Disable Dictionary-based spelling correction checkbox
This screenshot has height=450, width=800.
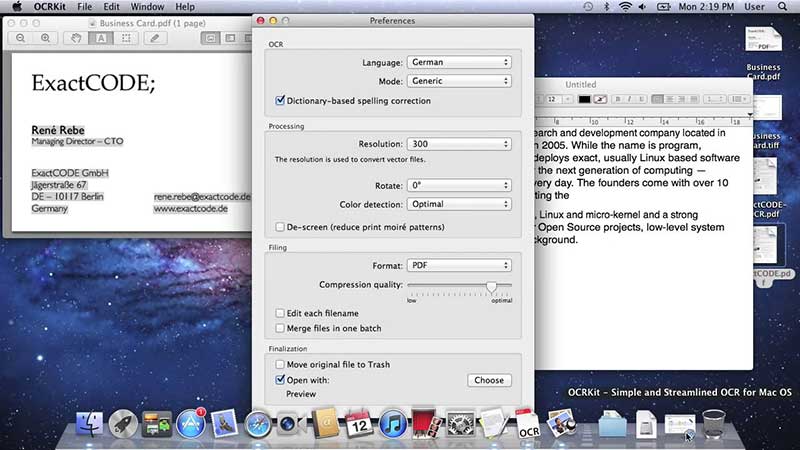click(280, 101)
